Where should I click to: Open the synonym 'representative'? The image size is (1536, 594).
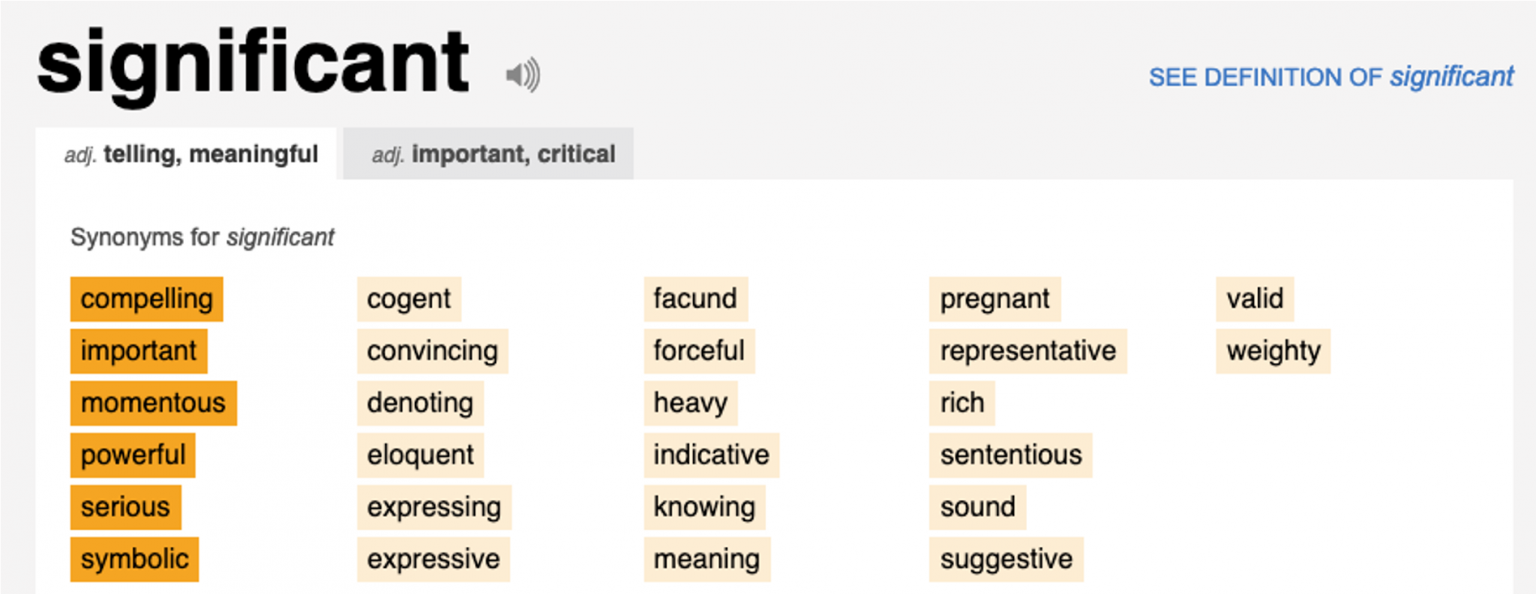pos(1027,351)
